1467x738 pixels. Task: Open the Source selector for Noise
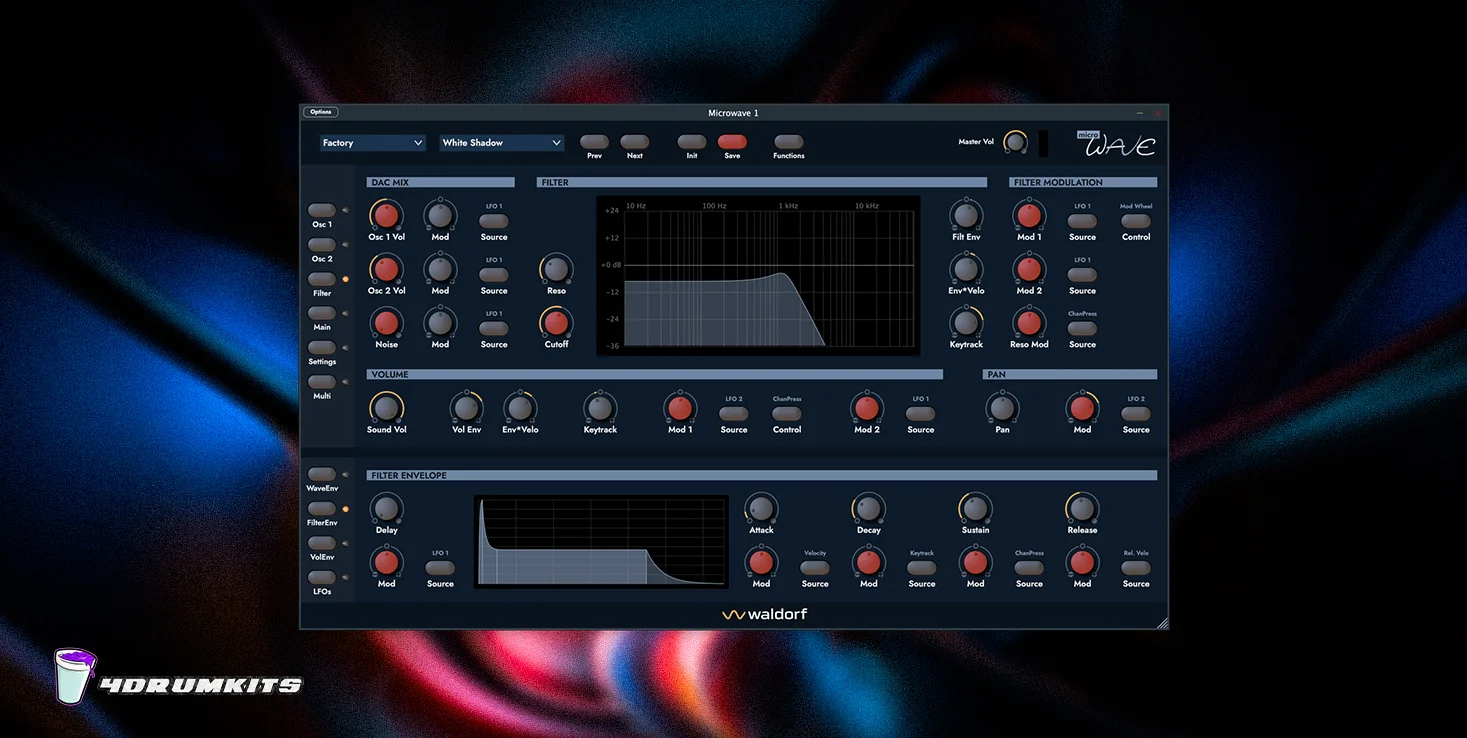click(494, 329)
